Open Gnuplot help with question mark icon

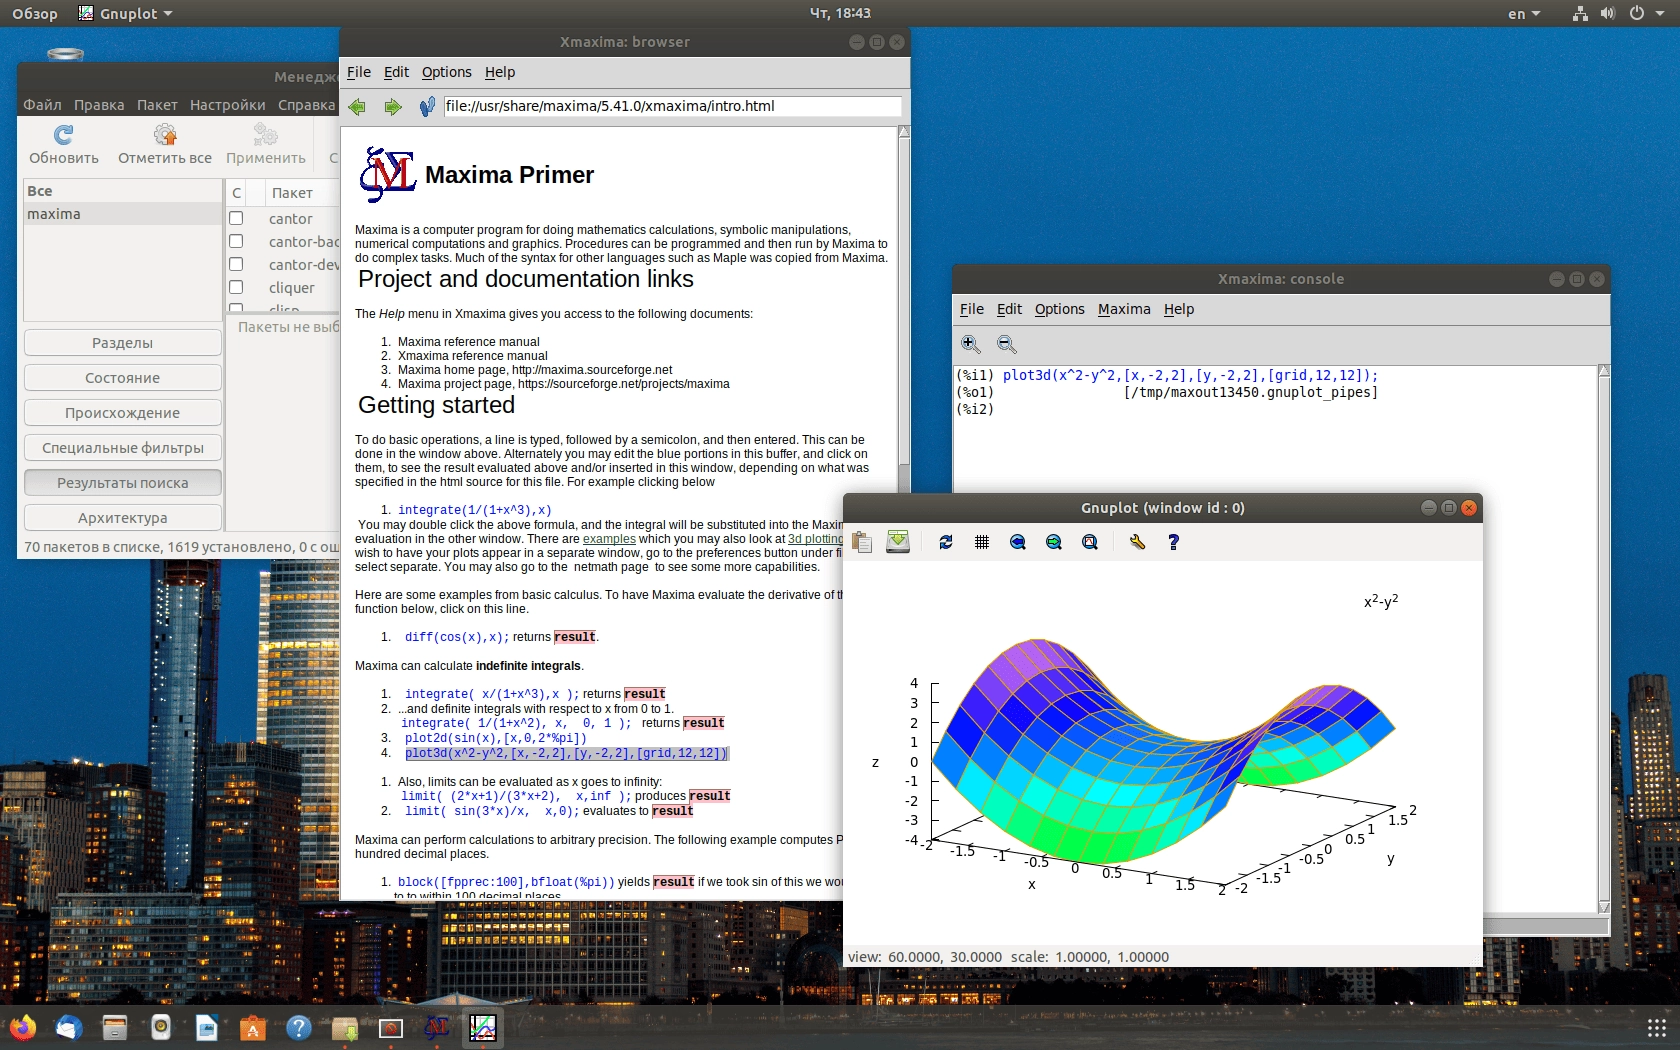click(x=1173, y=542)
